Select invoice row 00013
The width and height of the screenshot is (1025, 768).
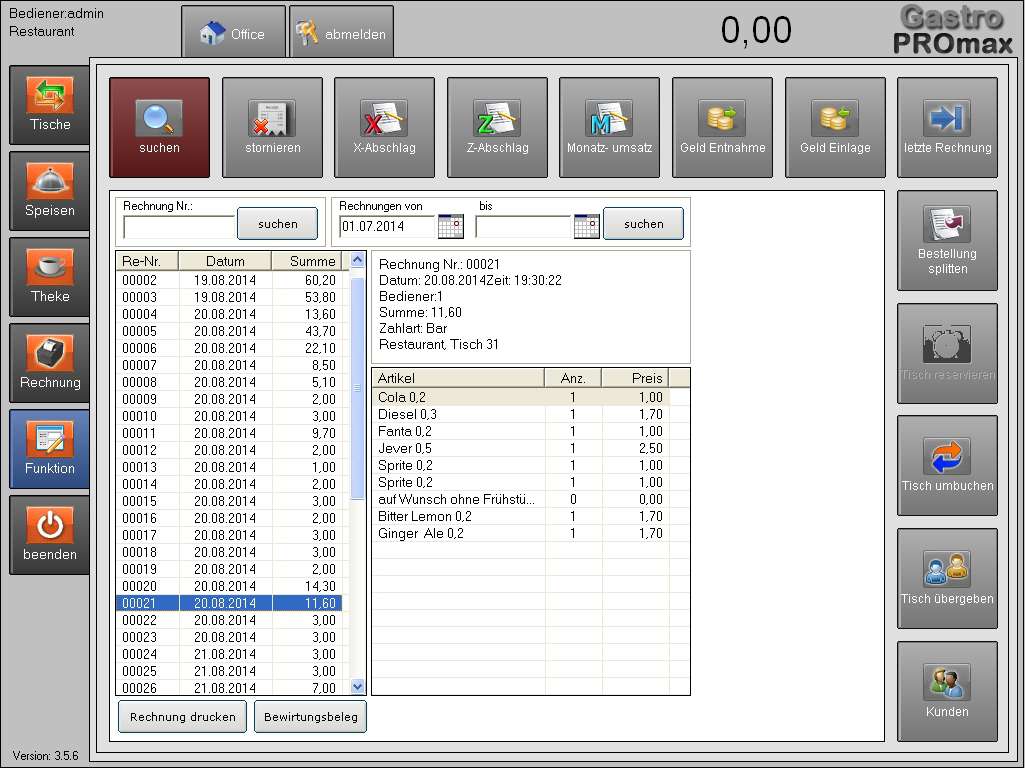pyautogui.click(x=229, y=467)
